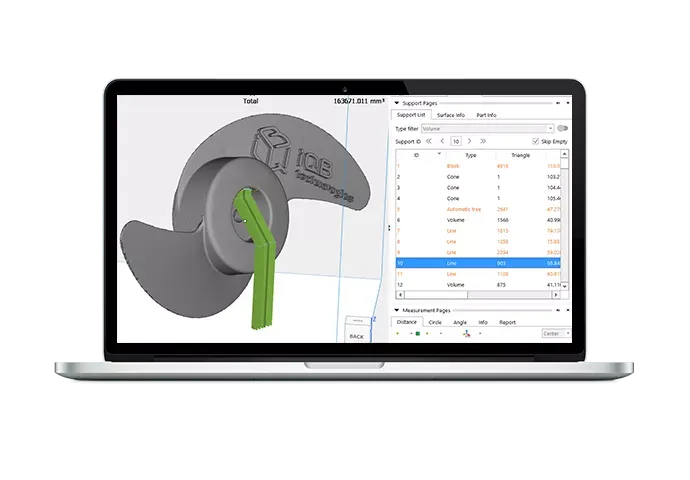Click the vertical scrollbar thumb of support list
The height and width of the screenshot is (480, 690).
[x=565, y=164]
